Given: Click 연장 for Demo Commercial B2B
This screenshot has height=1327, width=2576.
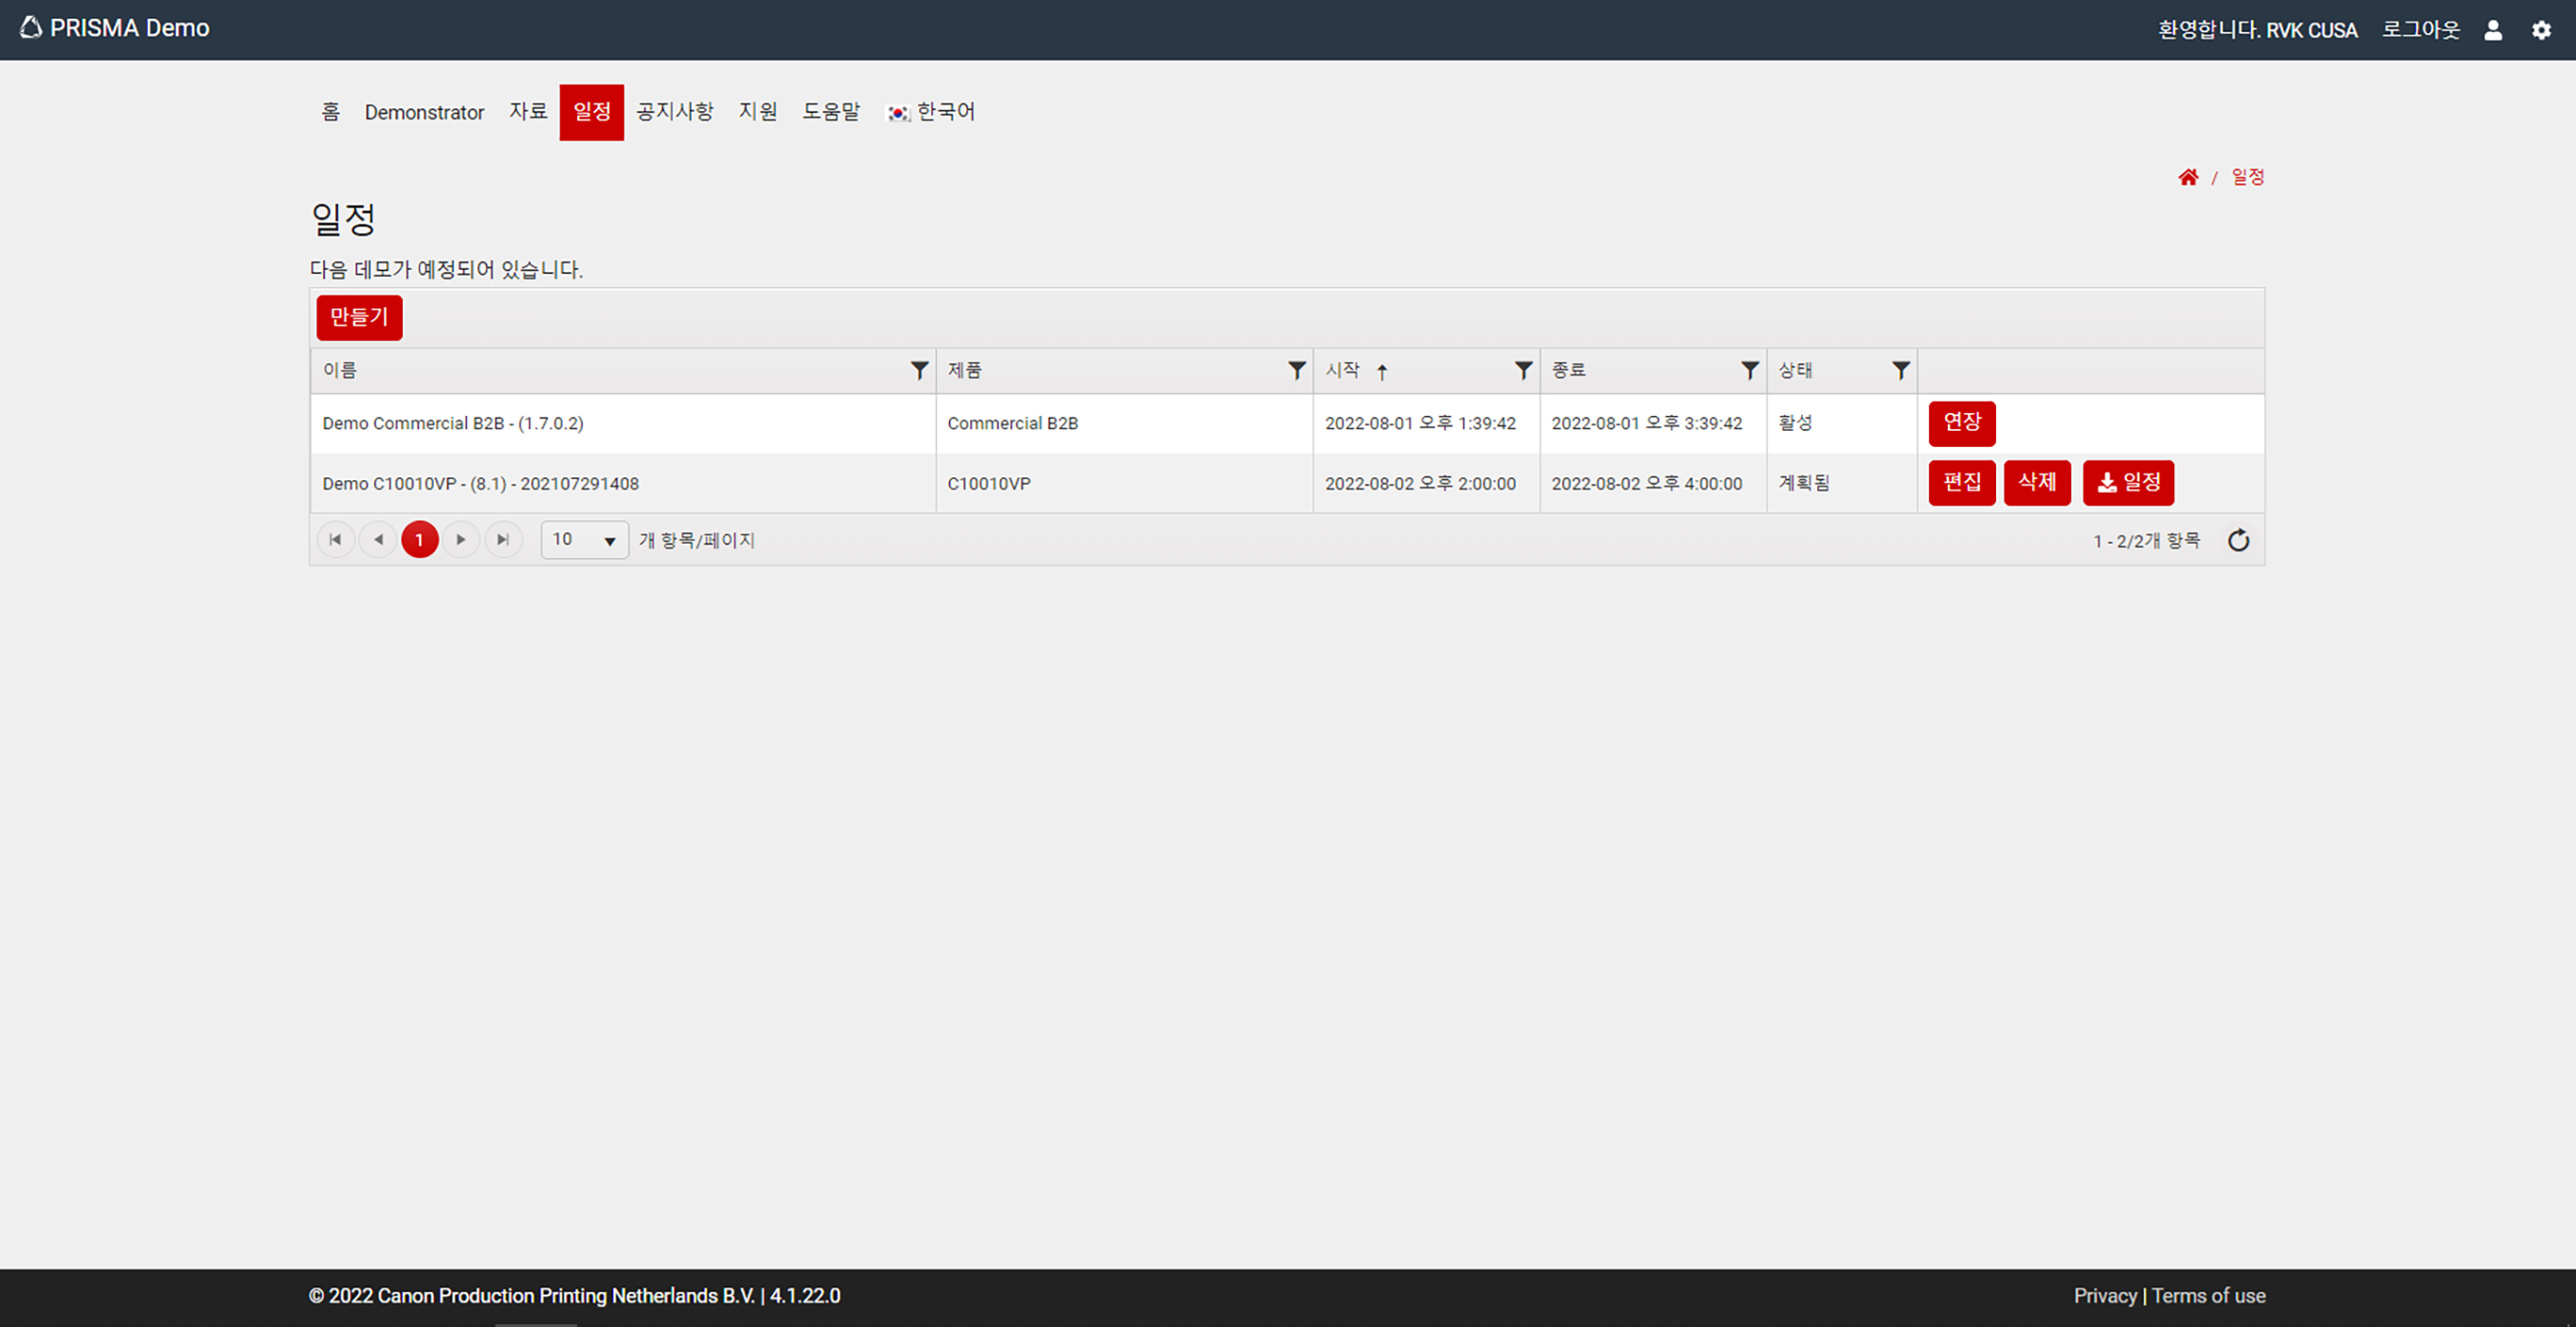Looking at the screenshot, I should pos(1961,423).
